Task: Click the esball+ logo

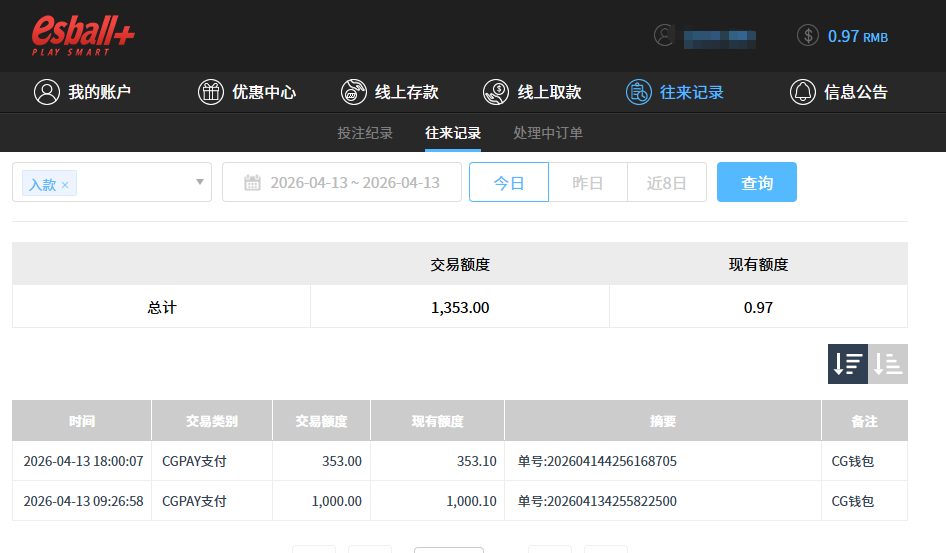Action: 83,35
